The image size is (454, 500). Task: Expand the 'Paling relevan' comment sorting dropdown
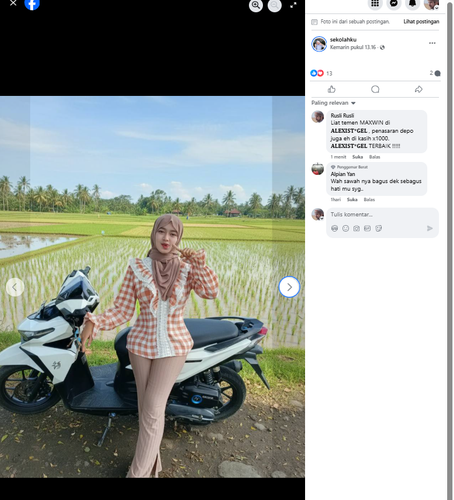pos(333,103)
